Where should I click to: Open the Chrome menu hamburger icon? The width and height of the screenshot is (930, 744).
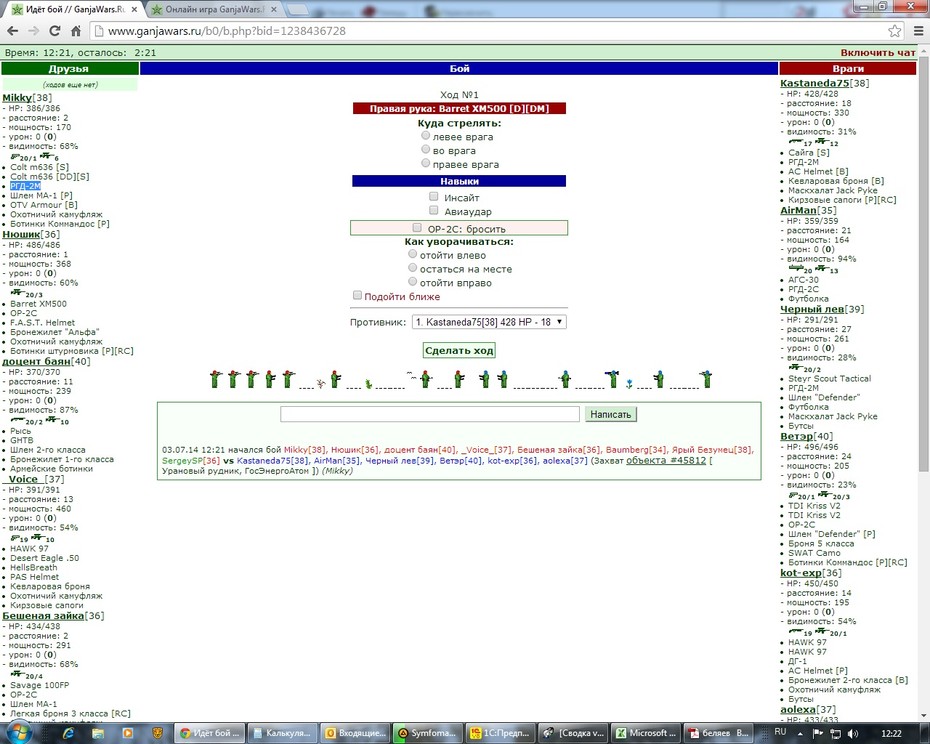[x=918, y=31]
